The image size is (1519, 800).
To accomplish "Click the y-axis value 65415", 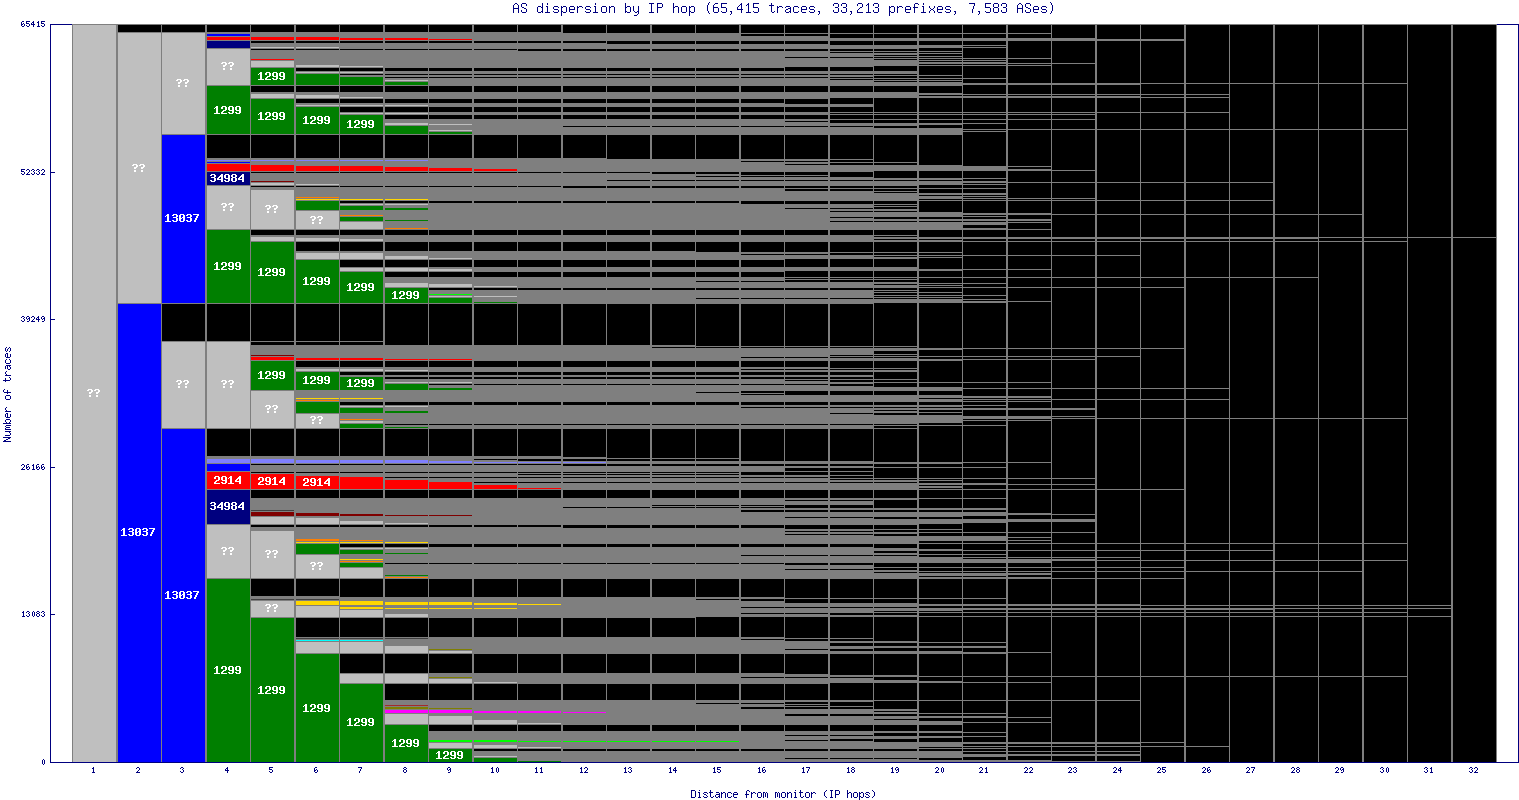I will click(x=33, y=24).
